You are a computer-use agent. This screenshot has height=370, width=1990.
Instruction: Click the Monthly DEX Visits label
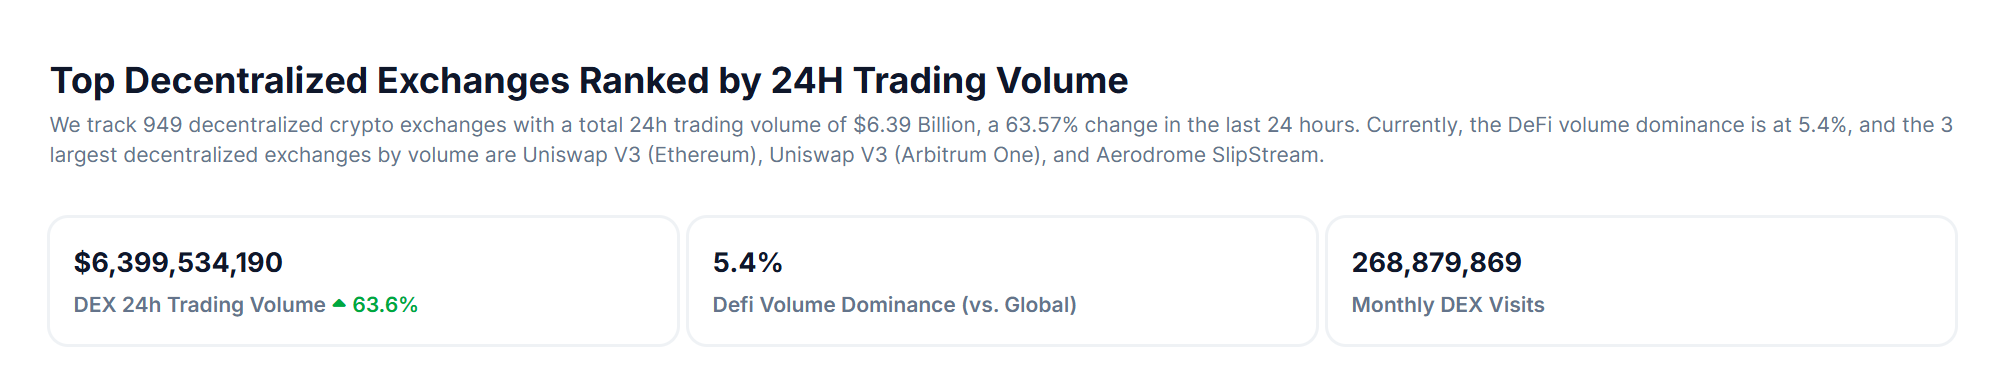click(1448, 305)
